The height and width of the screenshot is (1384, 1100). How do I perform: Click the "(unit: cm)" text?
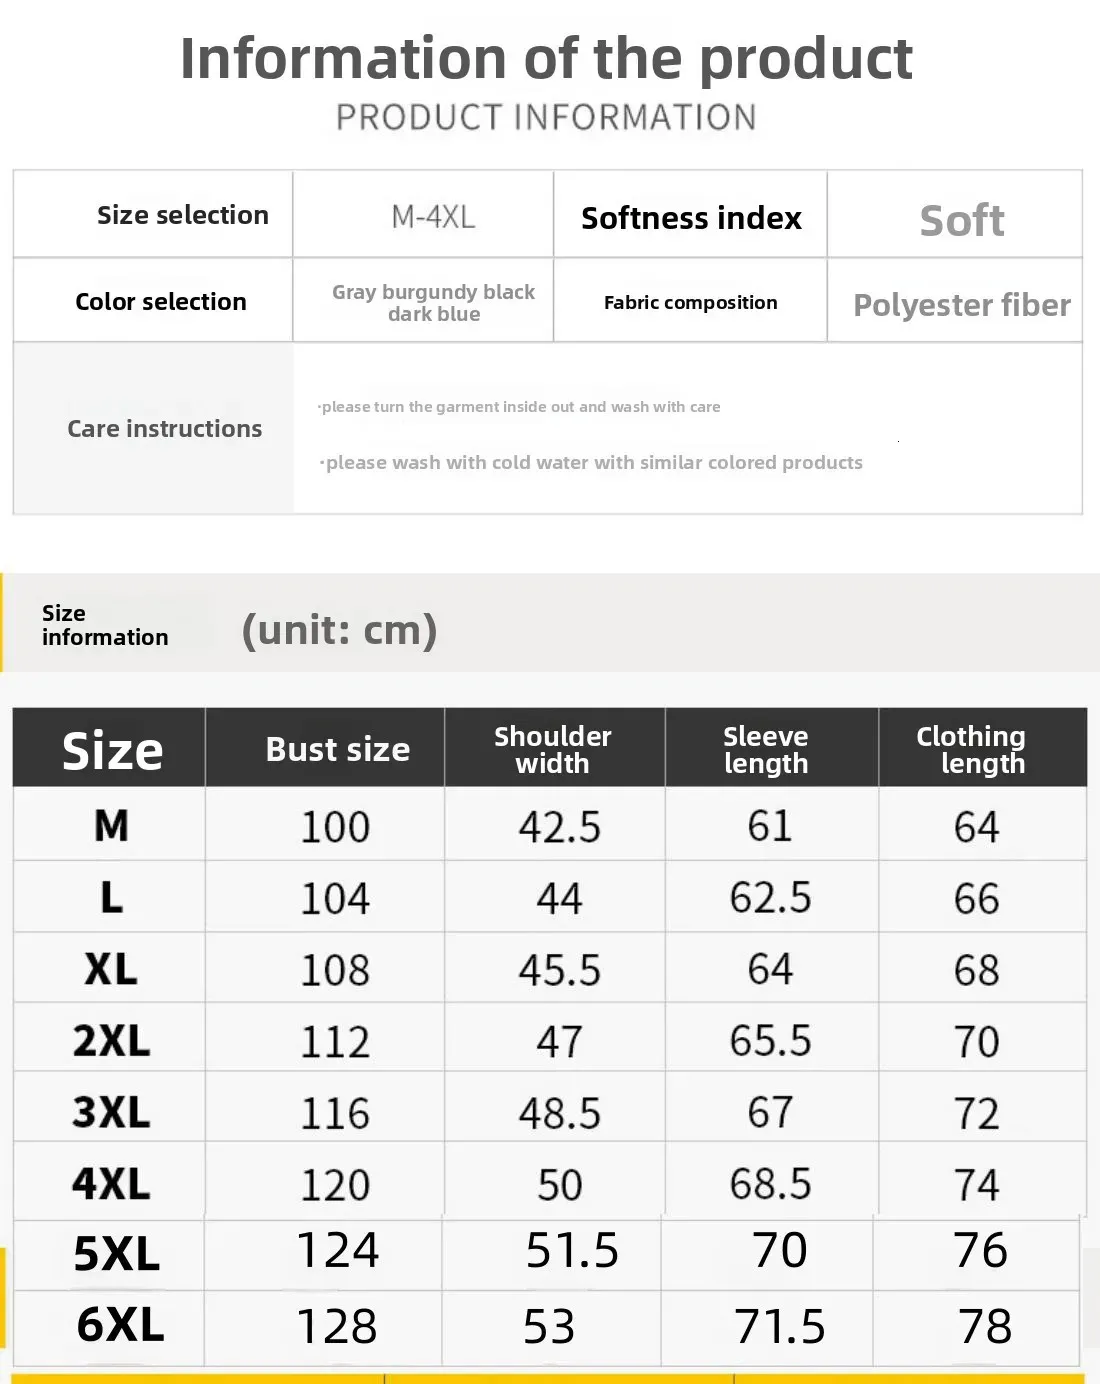tap(339, 630)
